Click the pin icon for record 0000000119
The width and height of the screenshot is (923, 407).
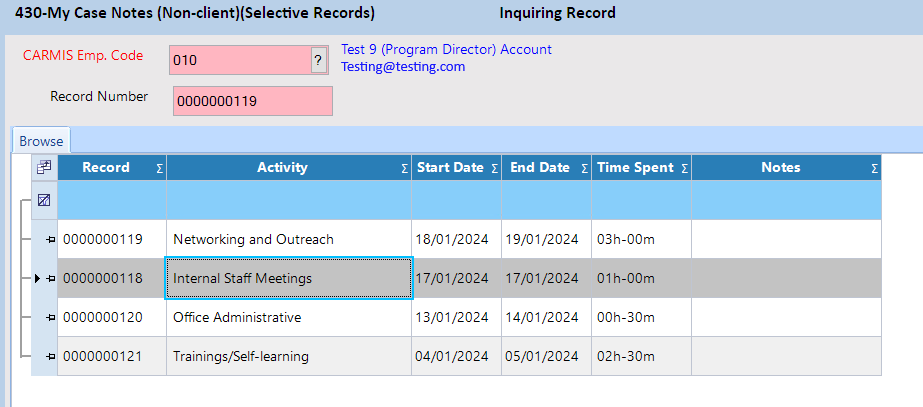click(50, 240)
